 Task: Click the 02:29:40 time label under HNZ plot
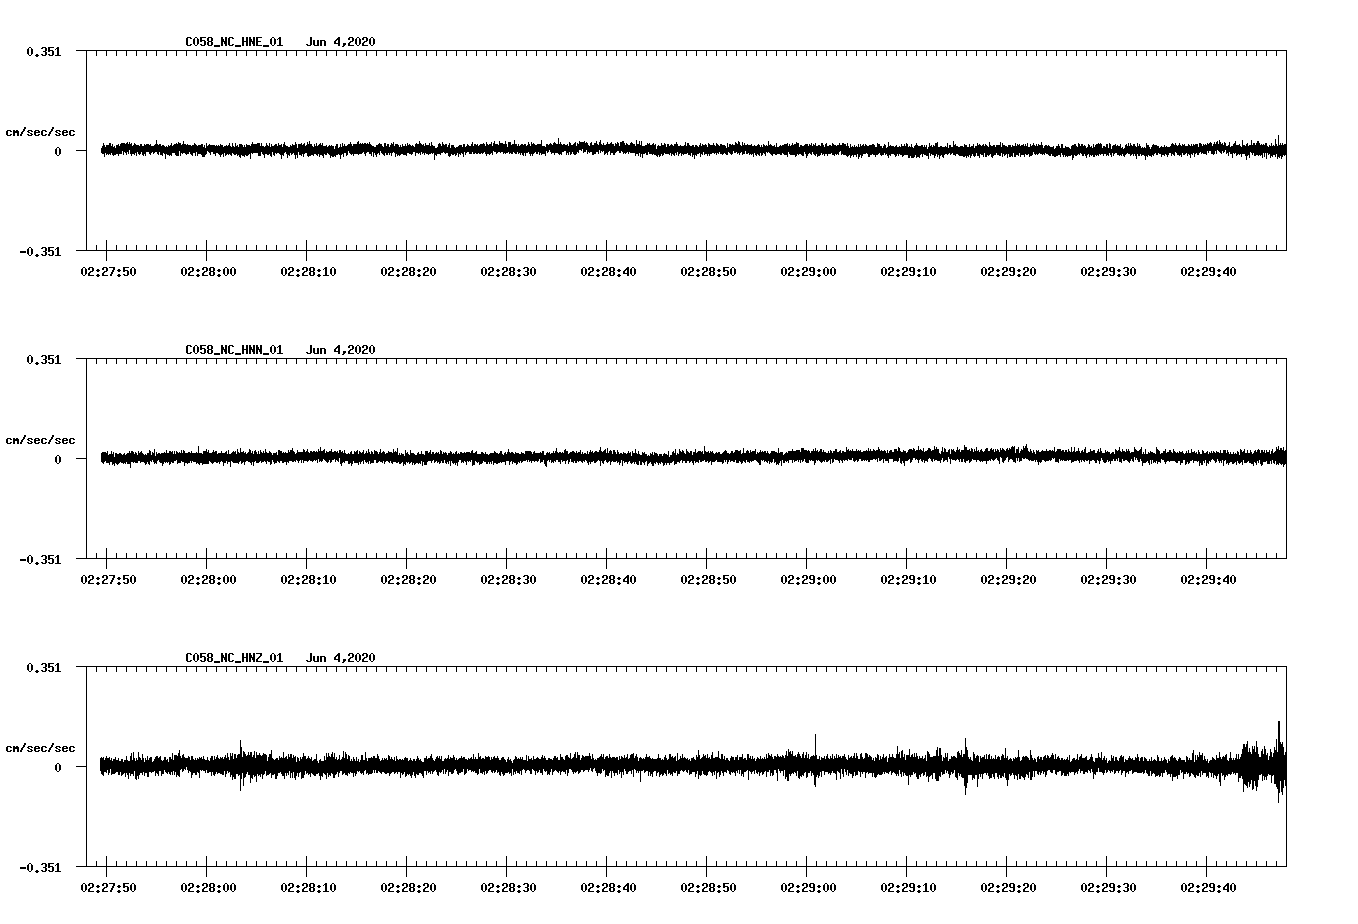pos(1208,888)
